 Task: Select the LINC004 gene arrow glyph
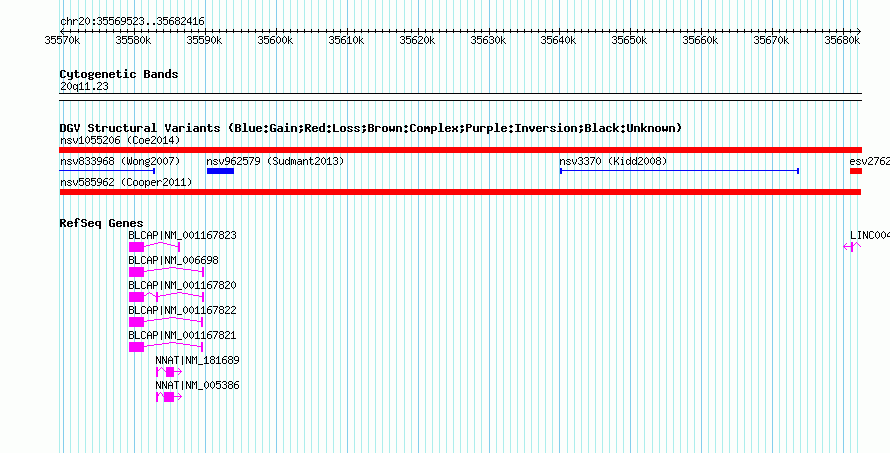852,246
